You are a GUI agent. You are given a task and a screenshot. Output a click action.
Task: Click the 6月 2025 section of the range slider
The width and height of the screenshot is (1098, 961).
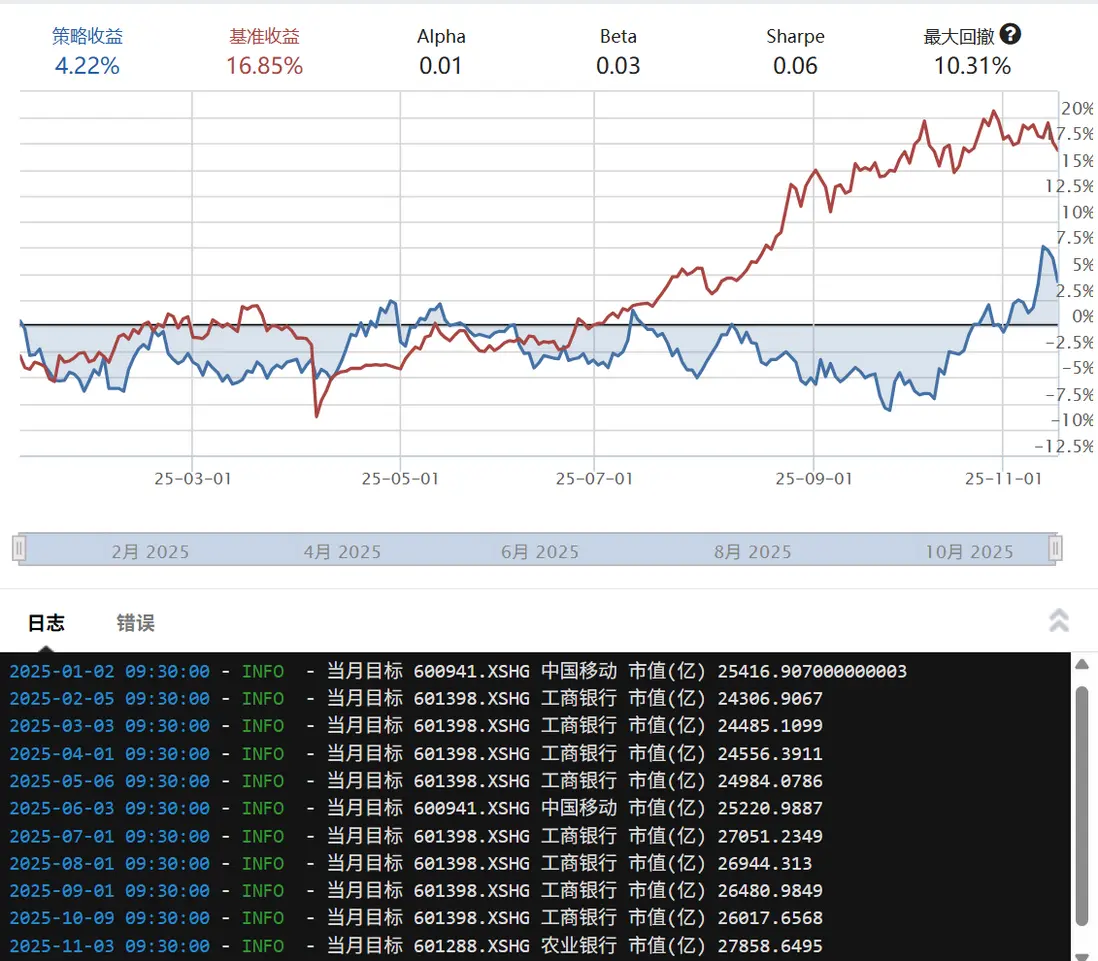click(539, 550)
